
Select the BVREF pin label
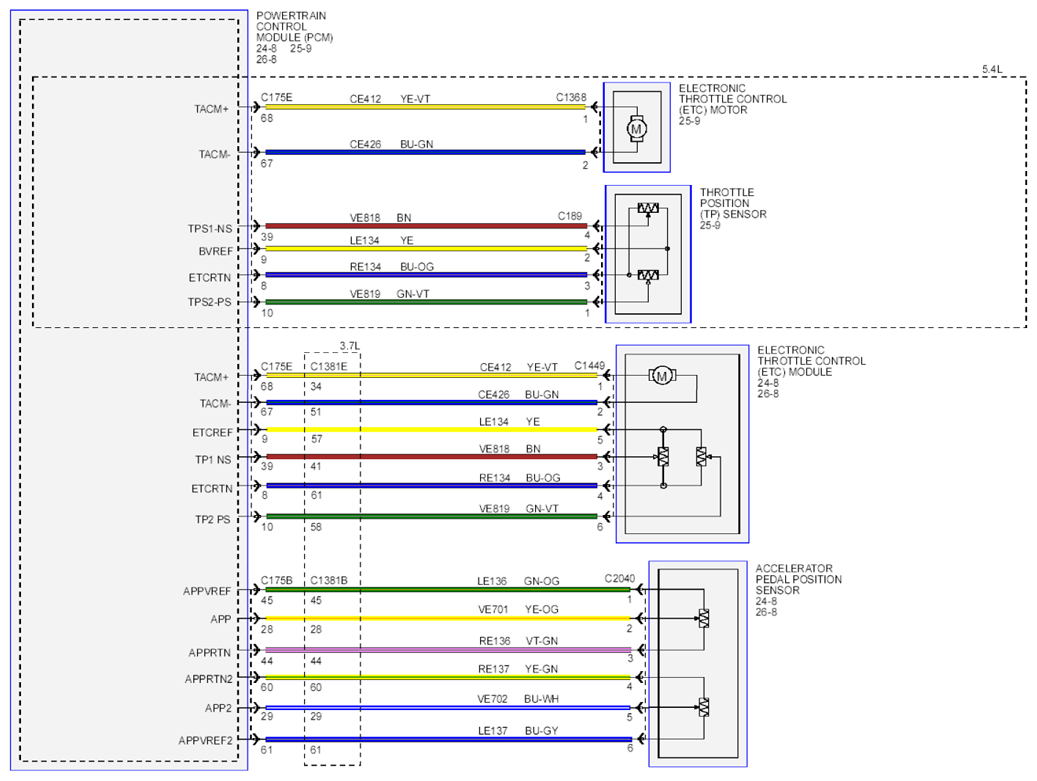[216, 251]
